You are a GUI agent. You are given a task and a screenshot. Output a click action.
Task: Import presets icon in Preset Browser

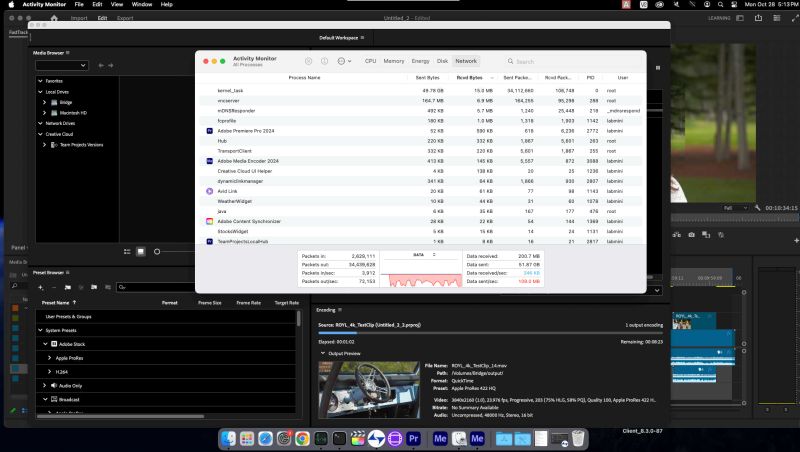pos(94,287)
